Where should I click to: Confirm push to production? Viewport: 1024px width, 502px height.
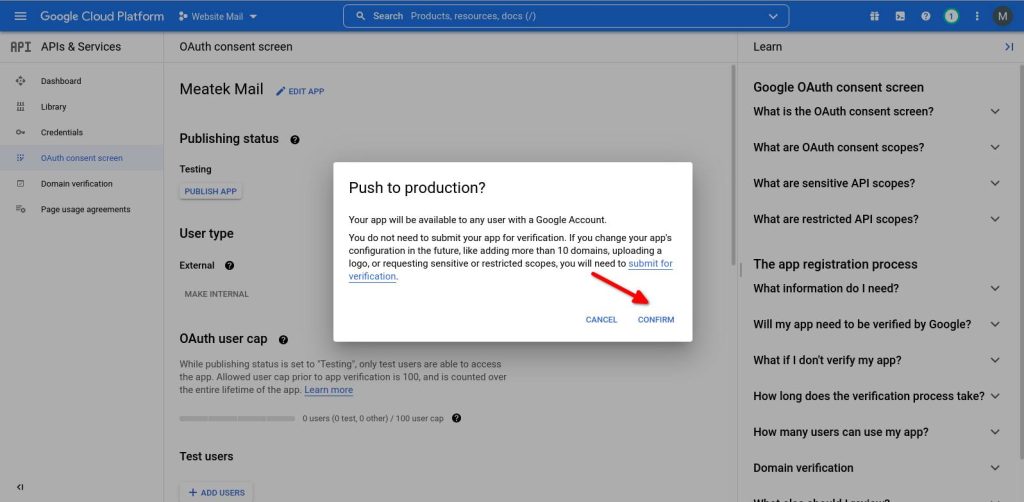click(656, 320)
